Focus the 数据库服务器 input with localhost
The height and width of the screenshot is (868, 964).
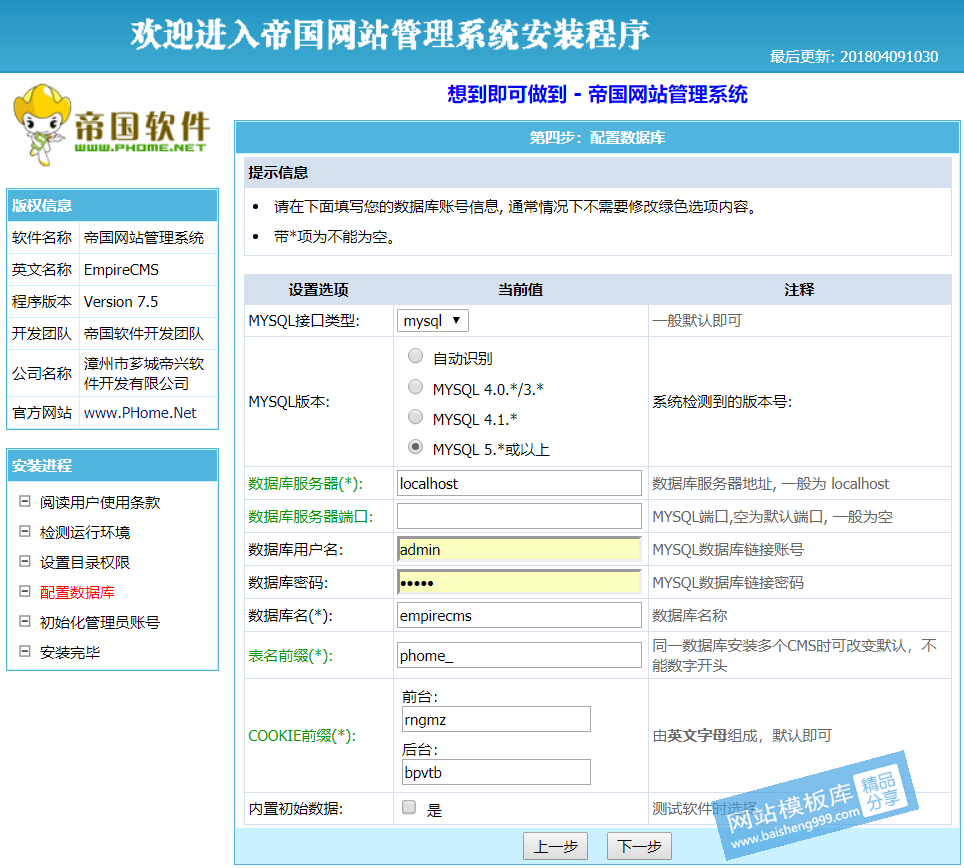click(x=520, y=484)
